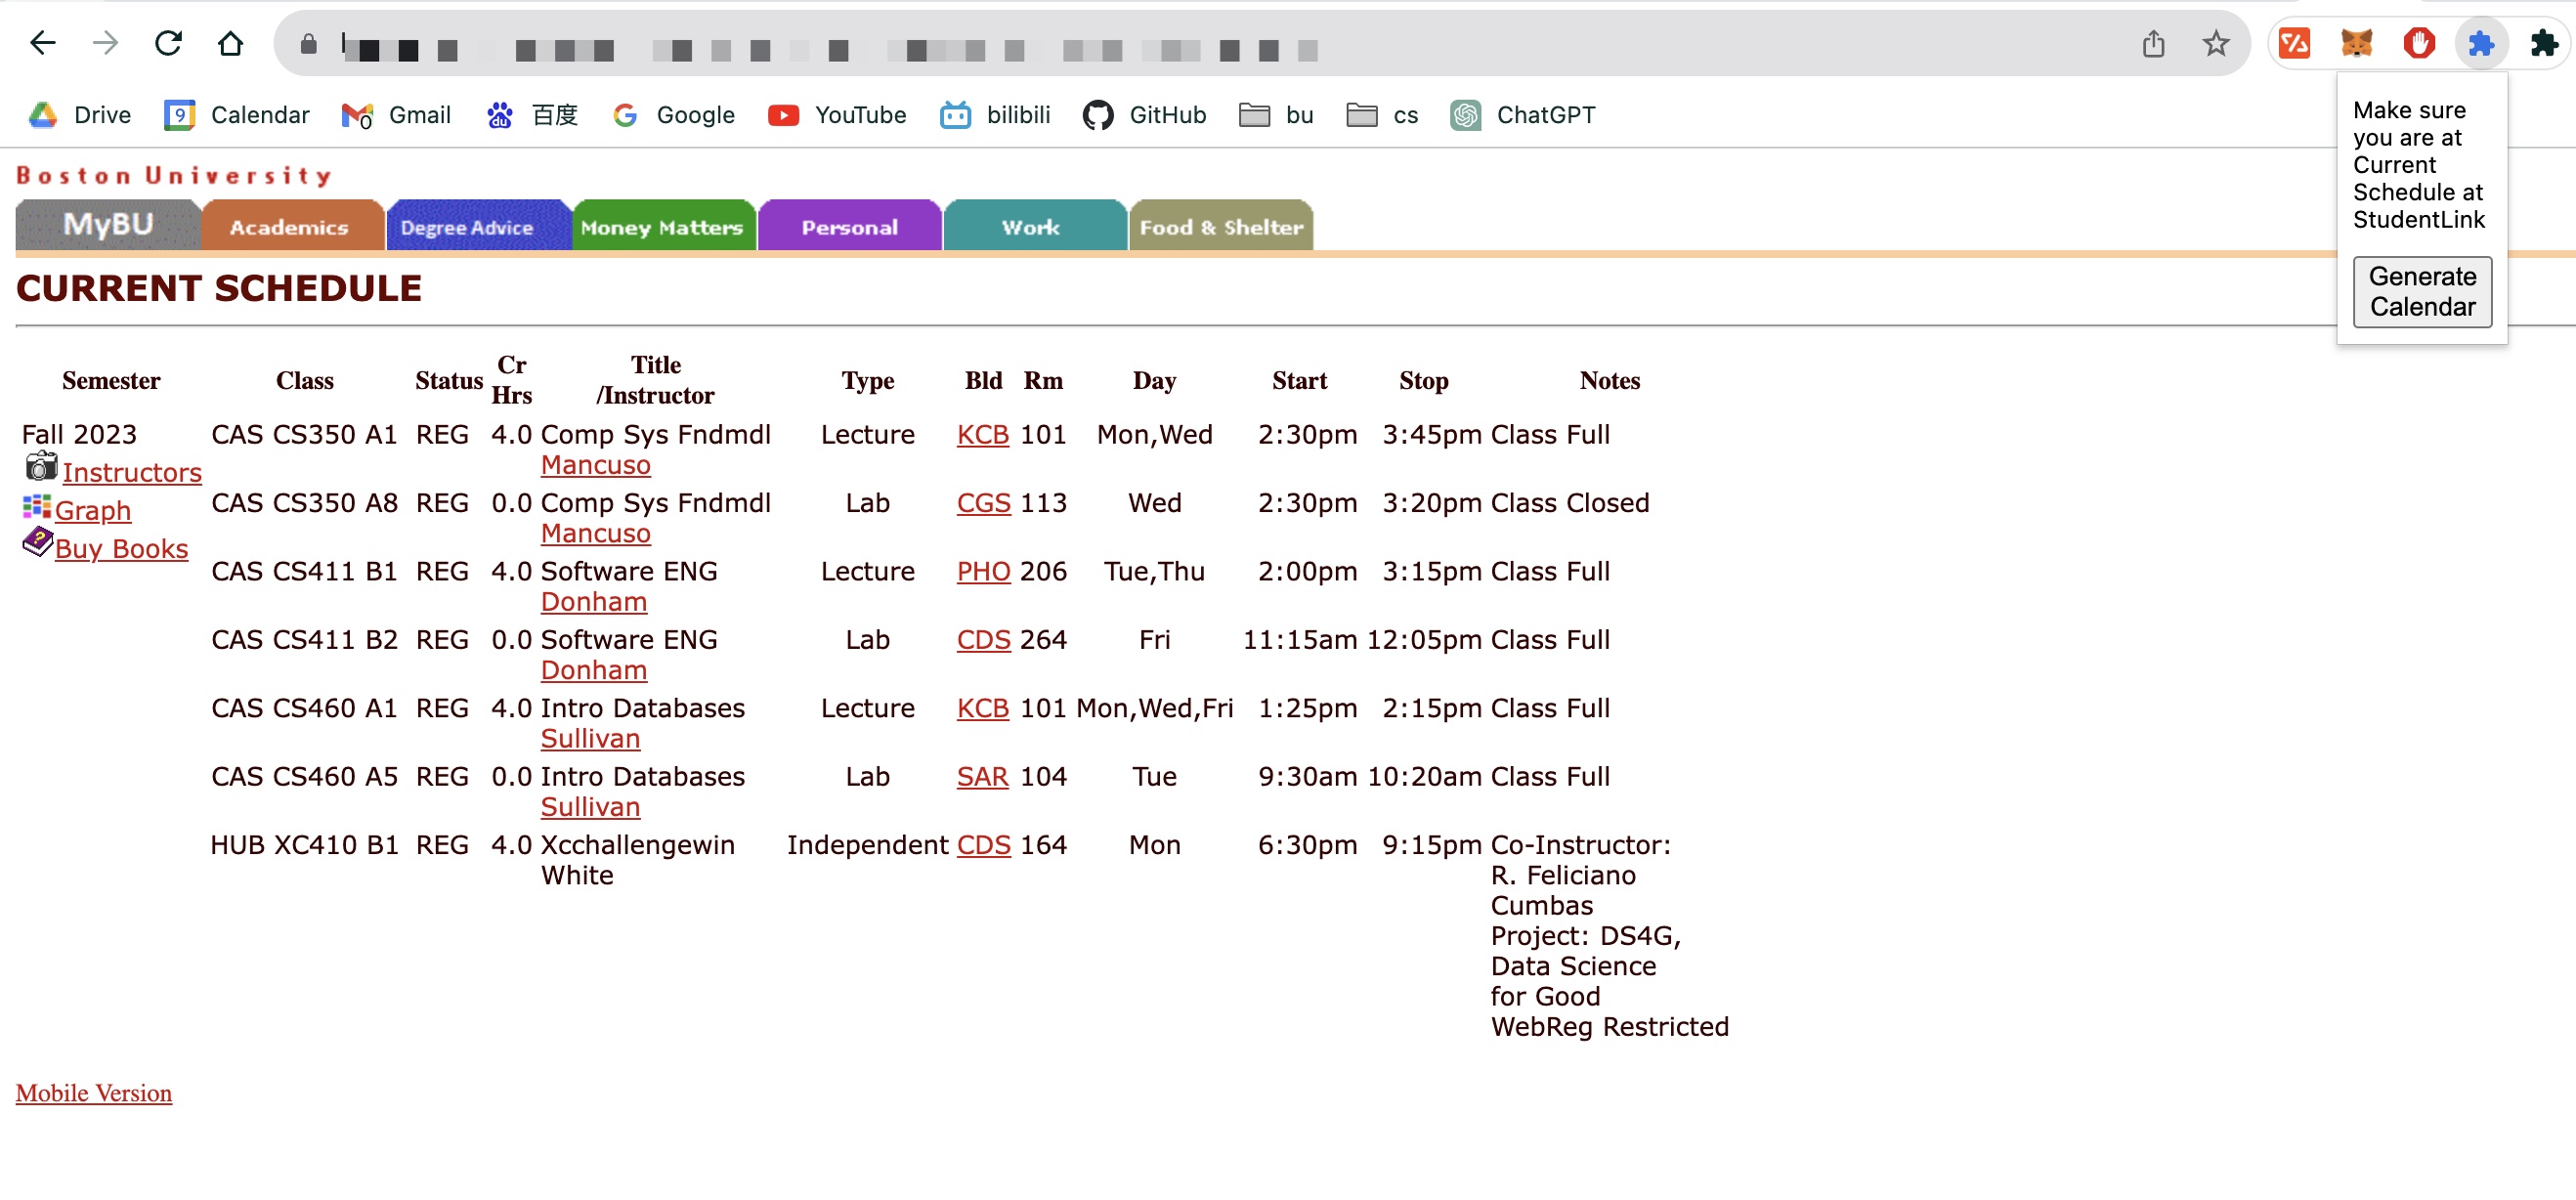Click the browser reload page icon
Image resolution: width=2576 pixels, height=1200 pixels.
click(168, 43)
